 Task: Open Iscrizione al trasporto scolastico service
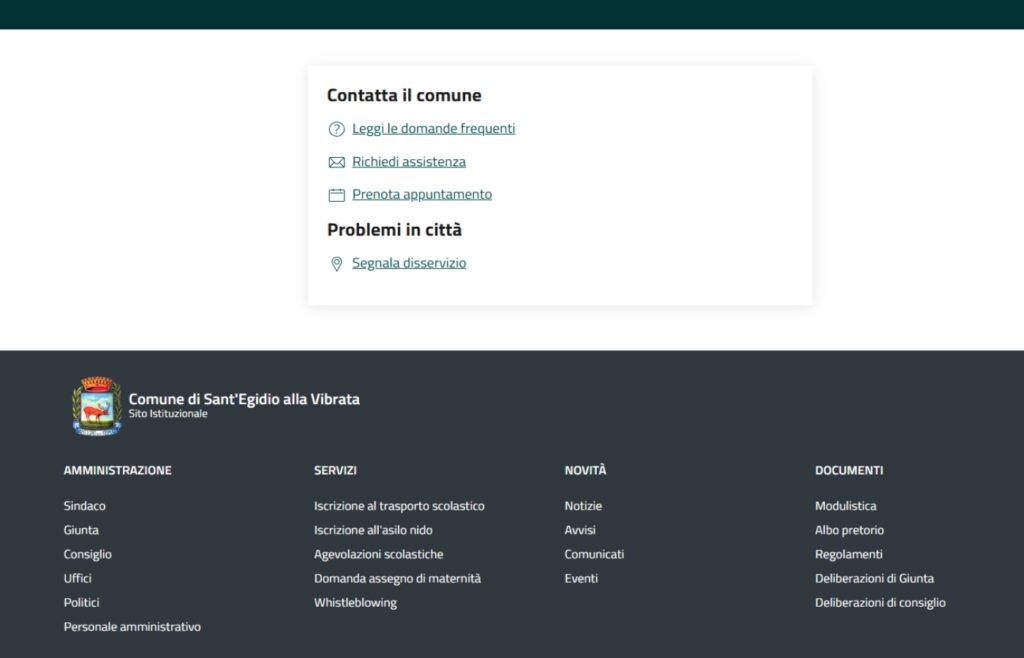399,506
